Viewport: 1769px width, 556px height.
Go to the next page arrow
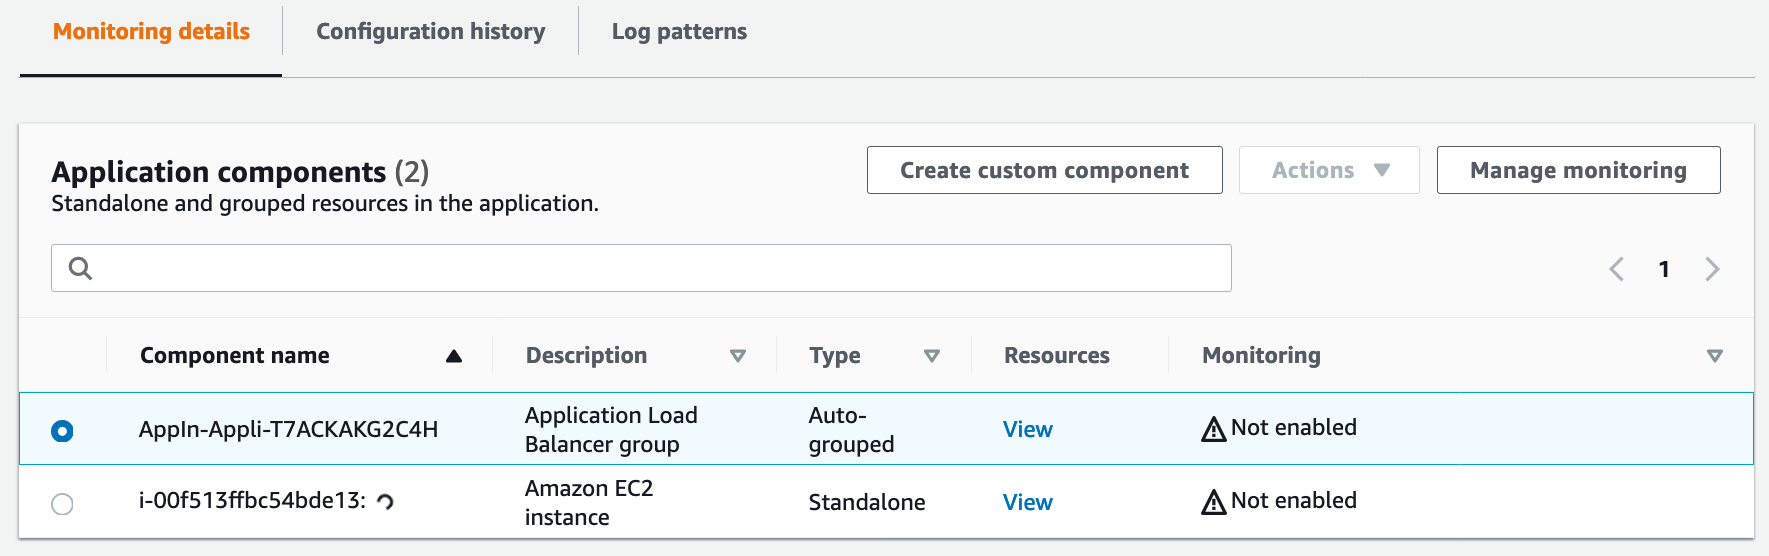click(1712, 269)
